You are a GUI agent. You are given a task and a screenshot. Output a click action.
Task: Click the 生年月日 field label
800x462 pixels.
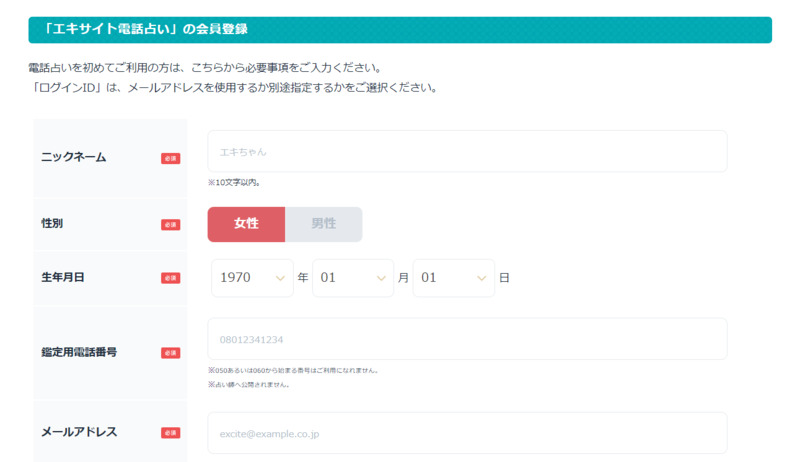(x=63, y=277)
